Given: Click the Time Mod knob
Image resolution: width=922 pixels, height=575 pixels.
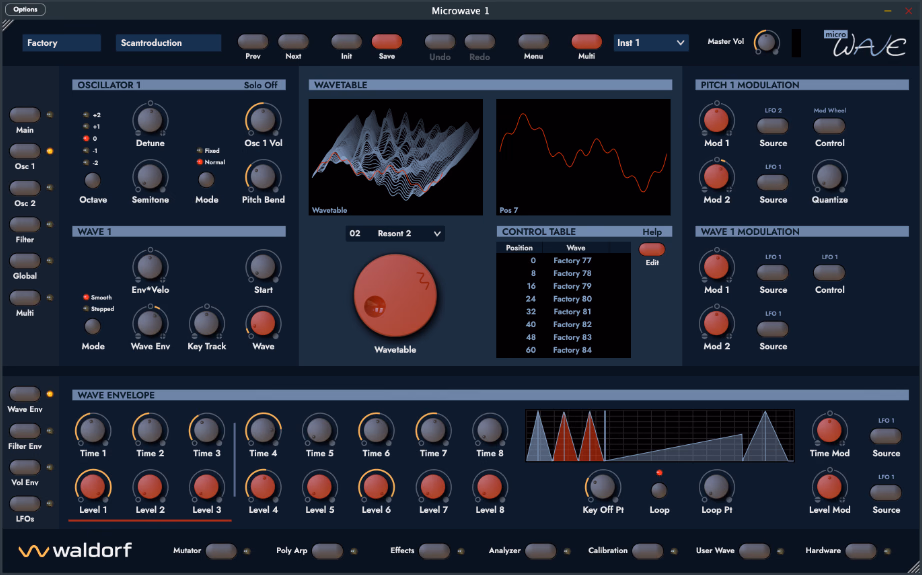Looking at the screenshot, I should (x=829, y=430).
